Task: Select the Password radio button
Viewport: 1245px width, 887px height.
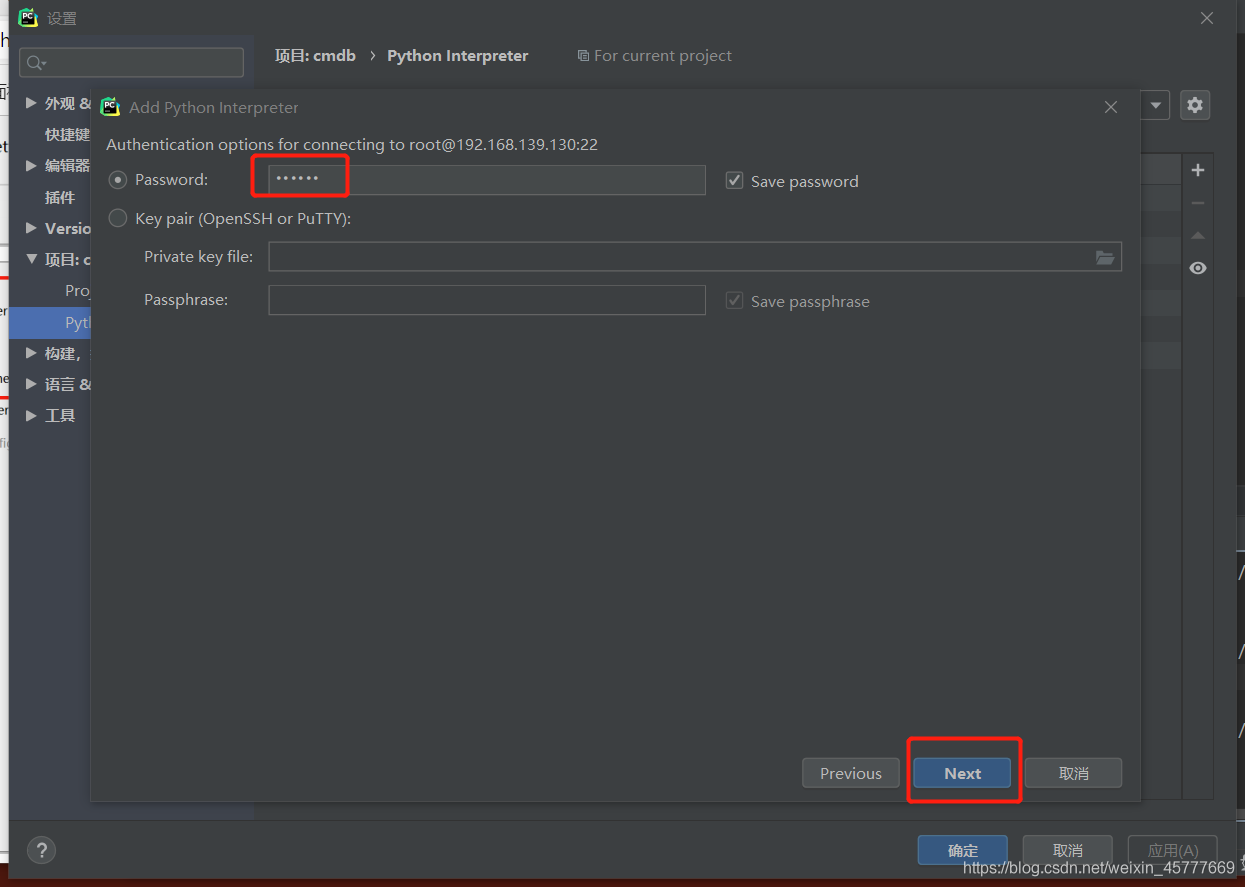Action: 118,180
